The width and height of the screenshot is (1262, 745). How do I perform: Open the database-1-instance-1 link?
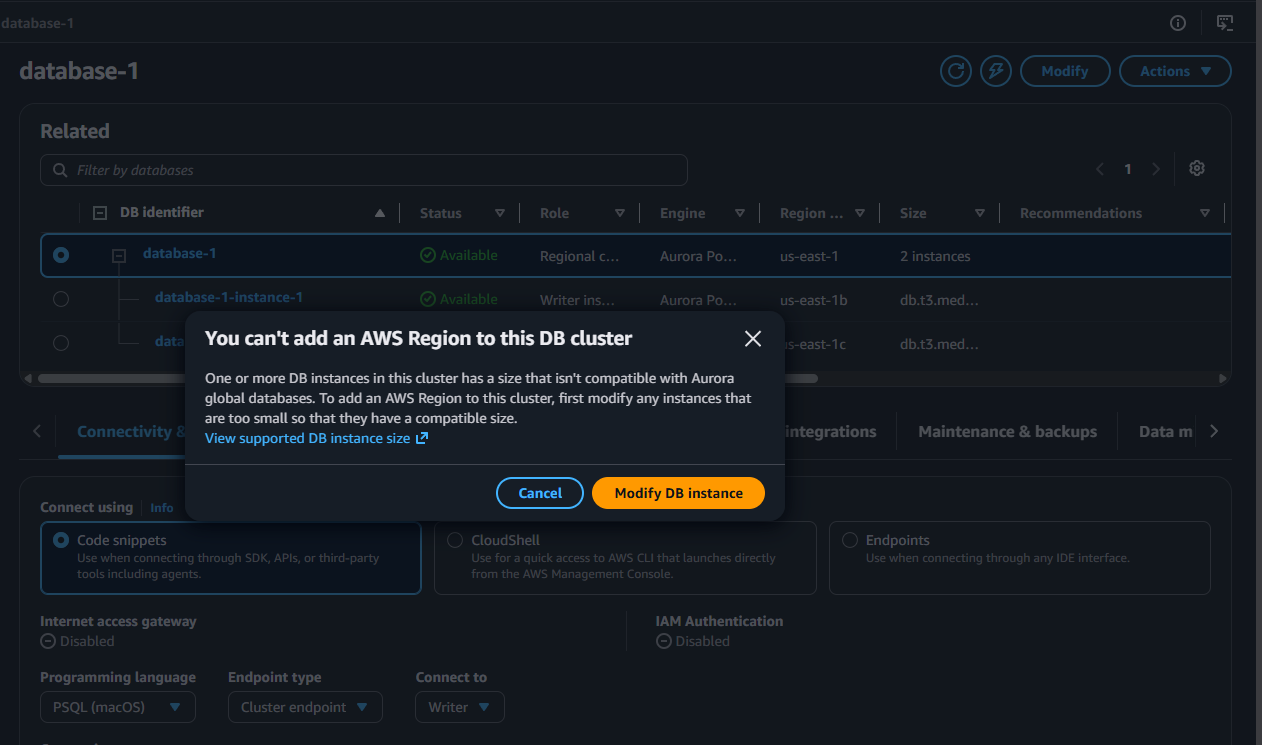click(229, 297)
